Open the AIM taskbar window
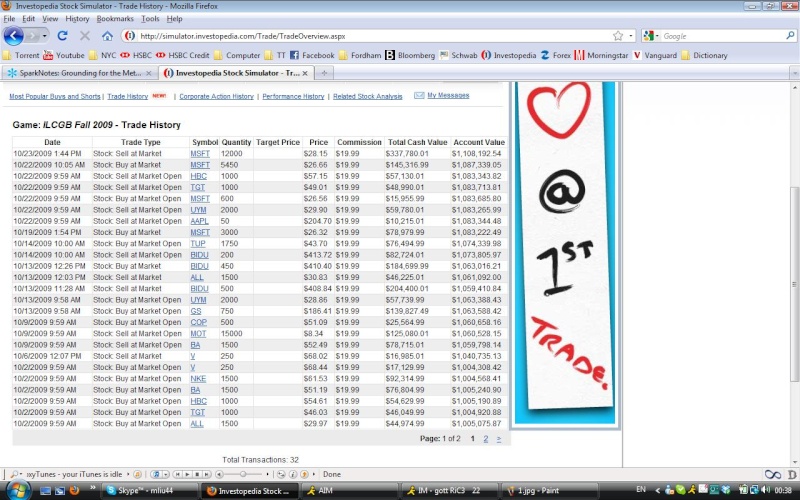Viewport: 800px width, 500px height. (x=349, y=491)
